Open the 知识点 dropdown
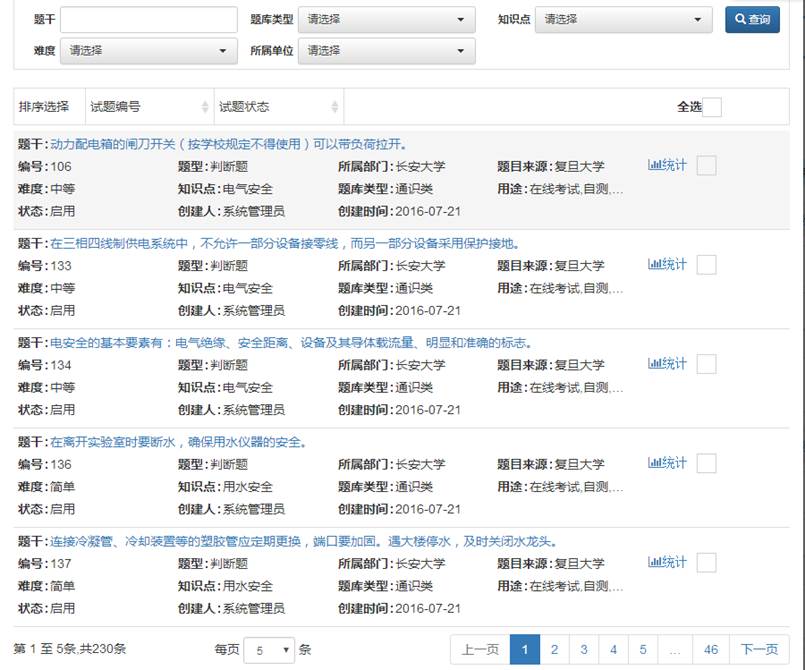 [x=624, y=19]
